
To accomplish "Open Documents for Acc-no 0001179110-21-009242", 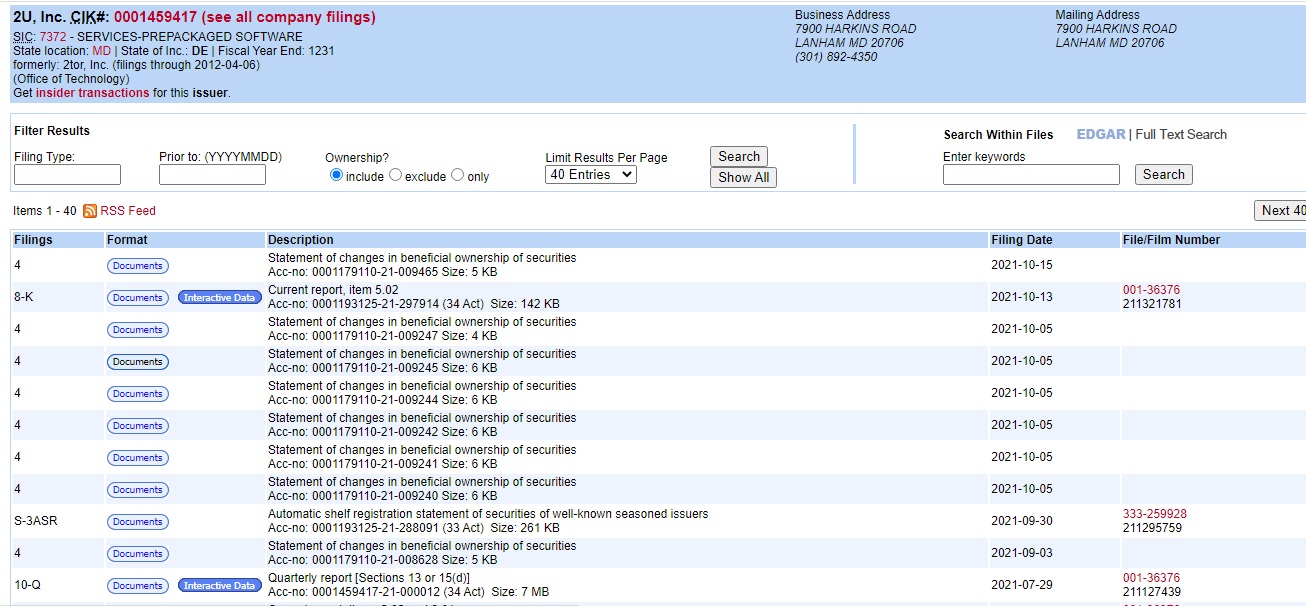I will [138, 426].
